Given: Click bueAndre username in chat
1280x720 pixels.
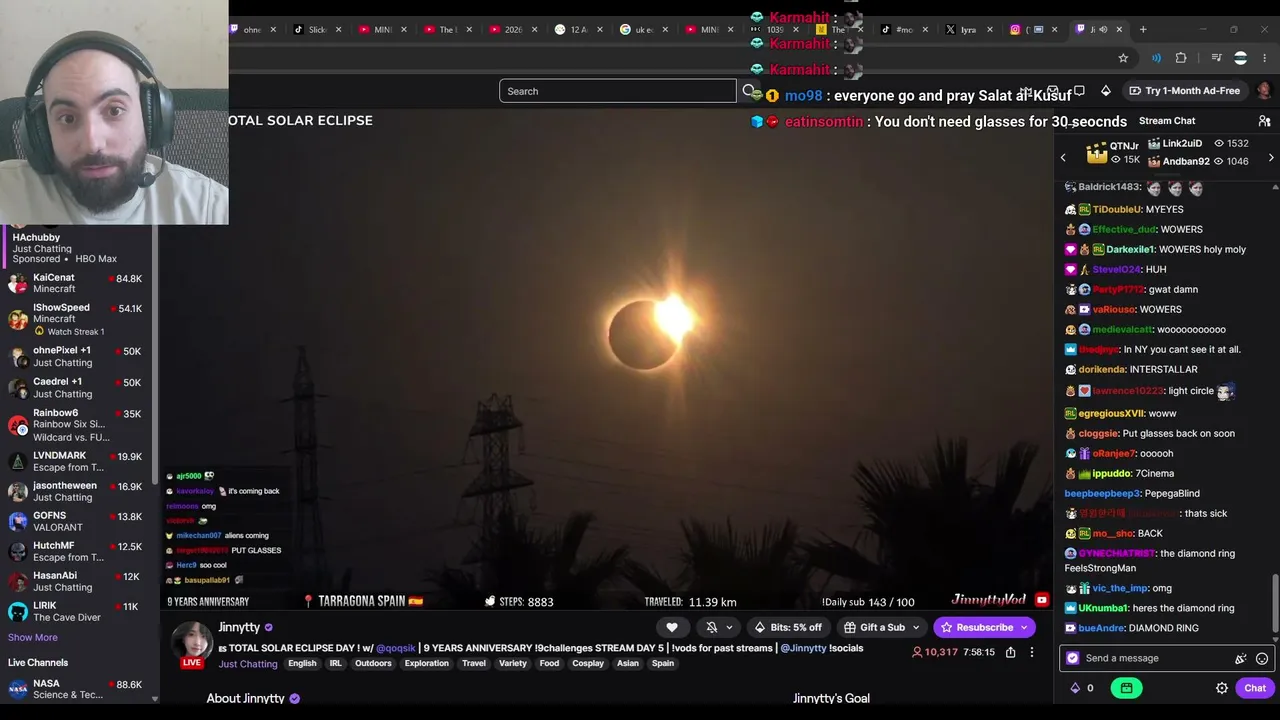Looking at the screenshot, I should coord(1101,628).
